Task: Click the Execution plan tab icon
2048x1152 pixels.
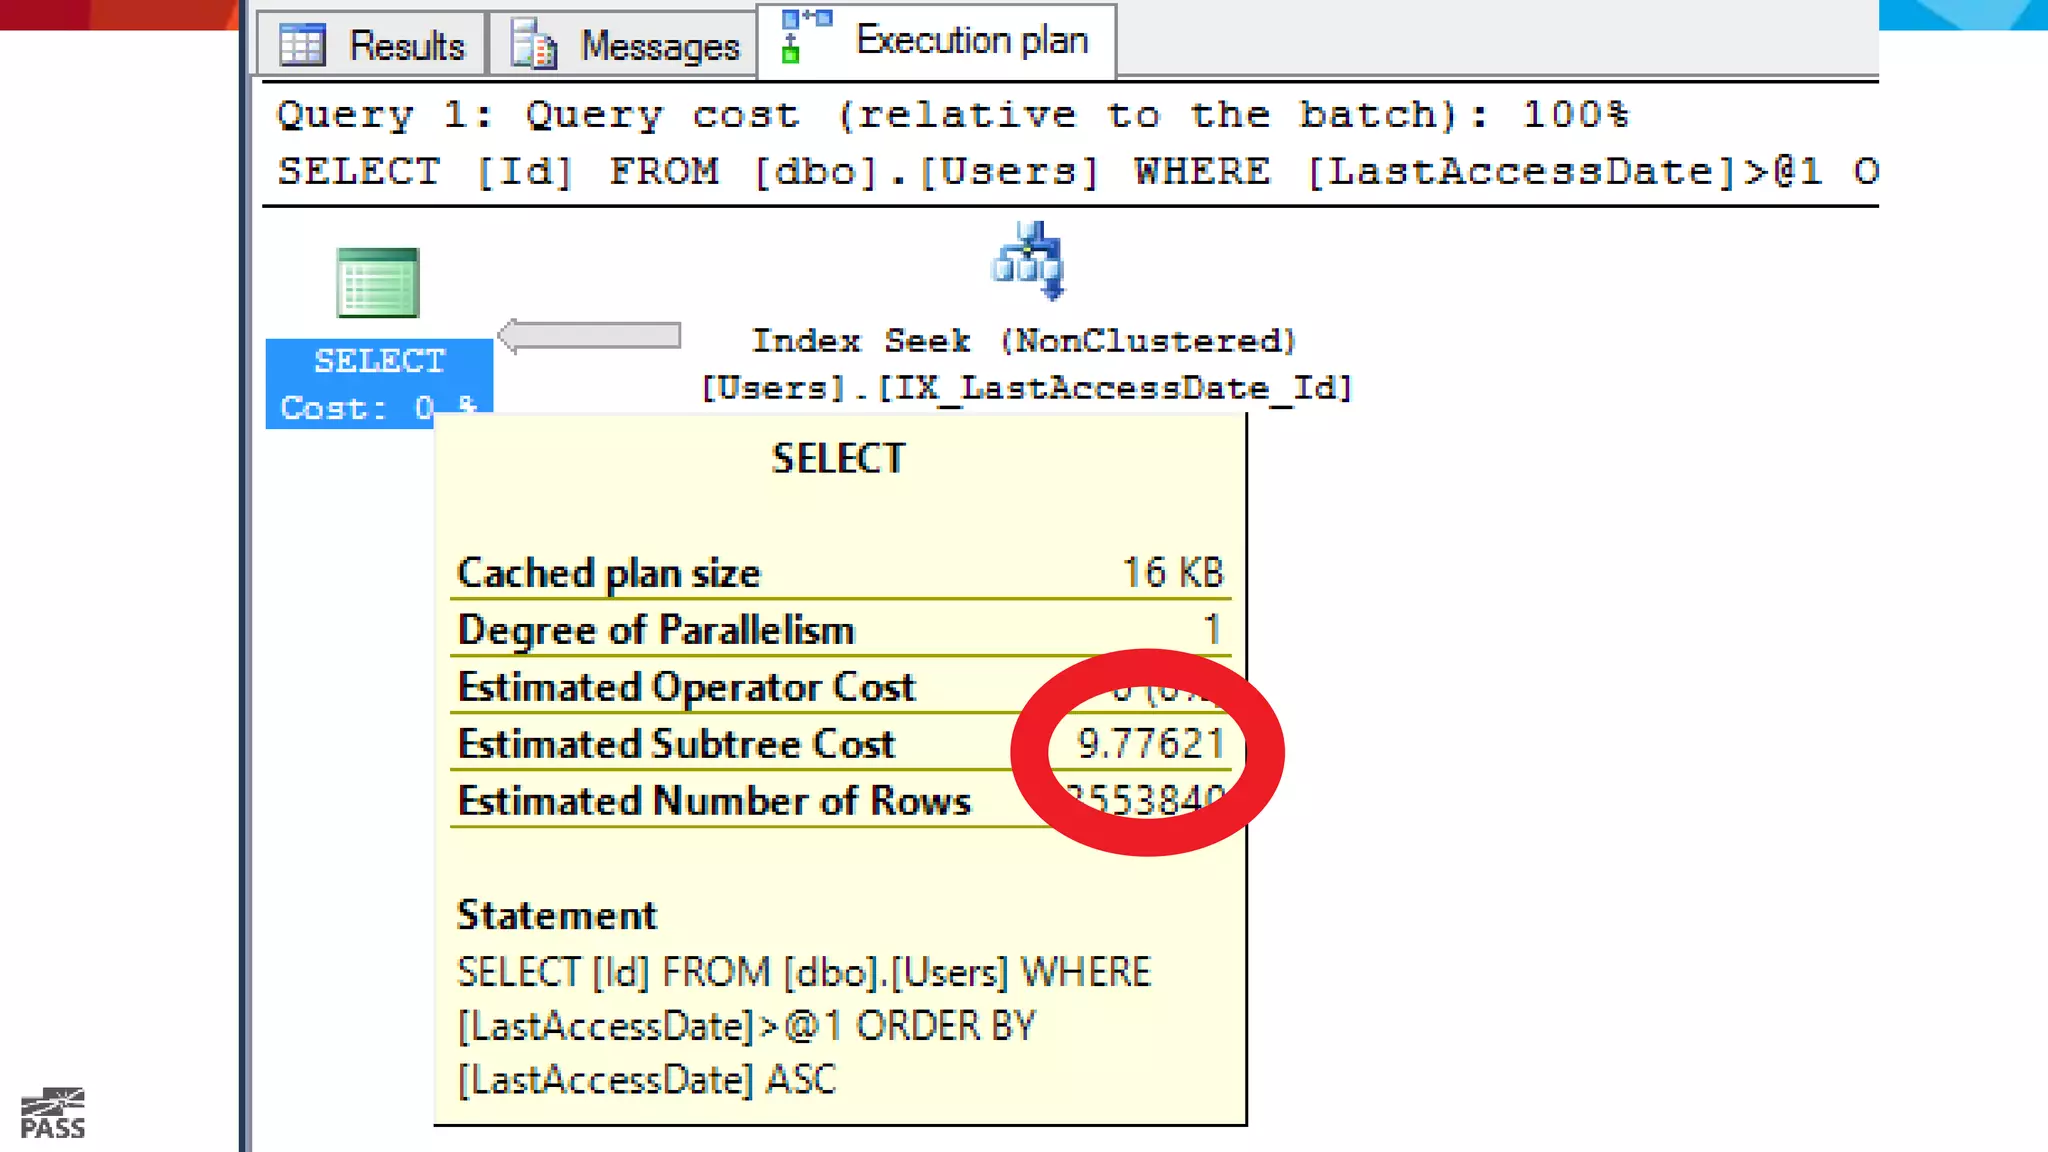Action: 805,36
